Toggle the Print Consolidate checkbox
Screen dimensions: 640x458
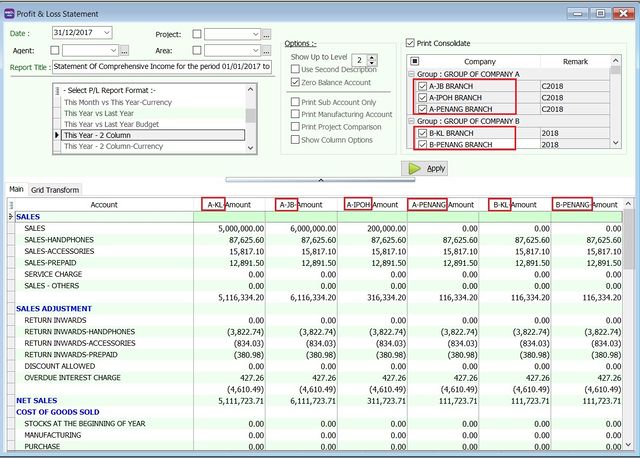tap(411, 43)
